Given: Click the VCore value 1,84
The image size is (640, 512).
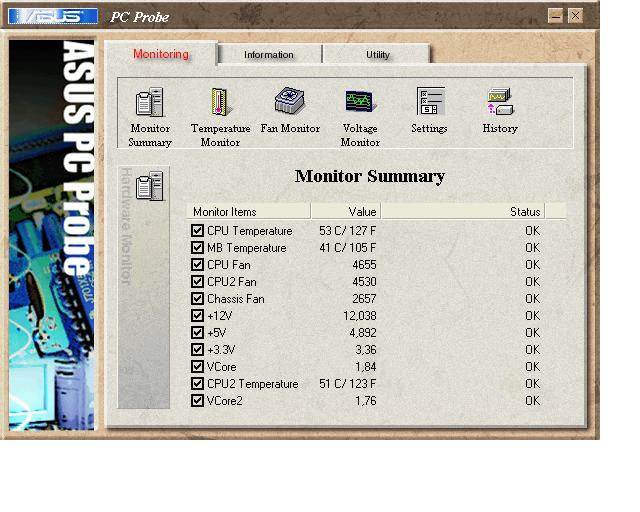Looking at the screenshot, I should pyautogui.click(x=365, y=367).
